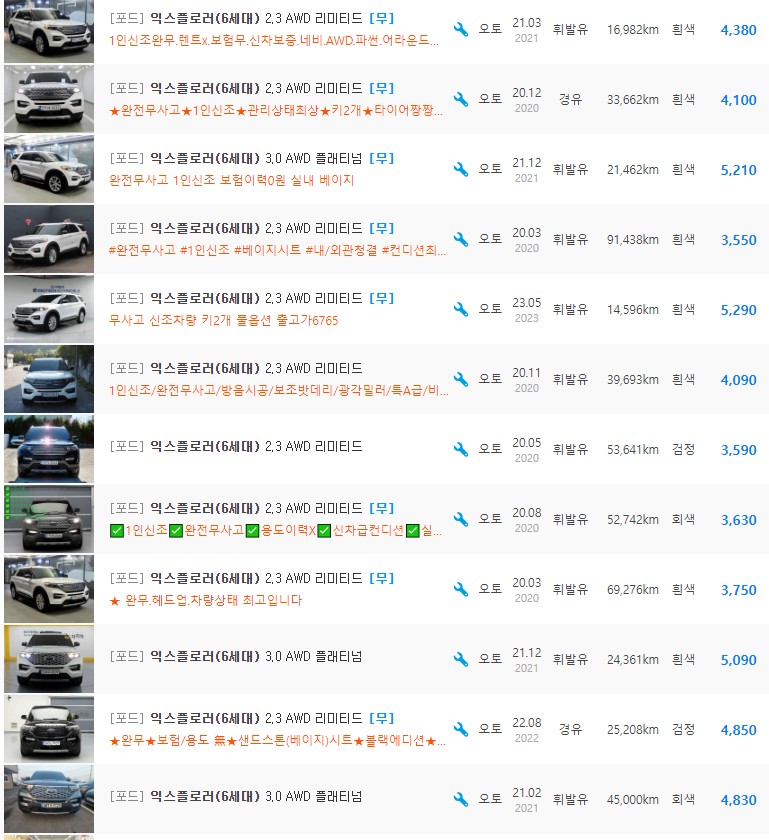Open thumbnail of Platinum Explorer priced 5,210
Viewport: 769px width, 840px height.
tap(49, 169)
